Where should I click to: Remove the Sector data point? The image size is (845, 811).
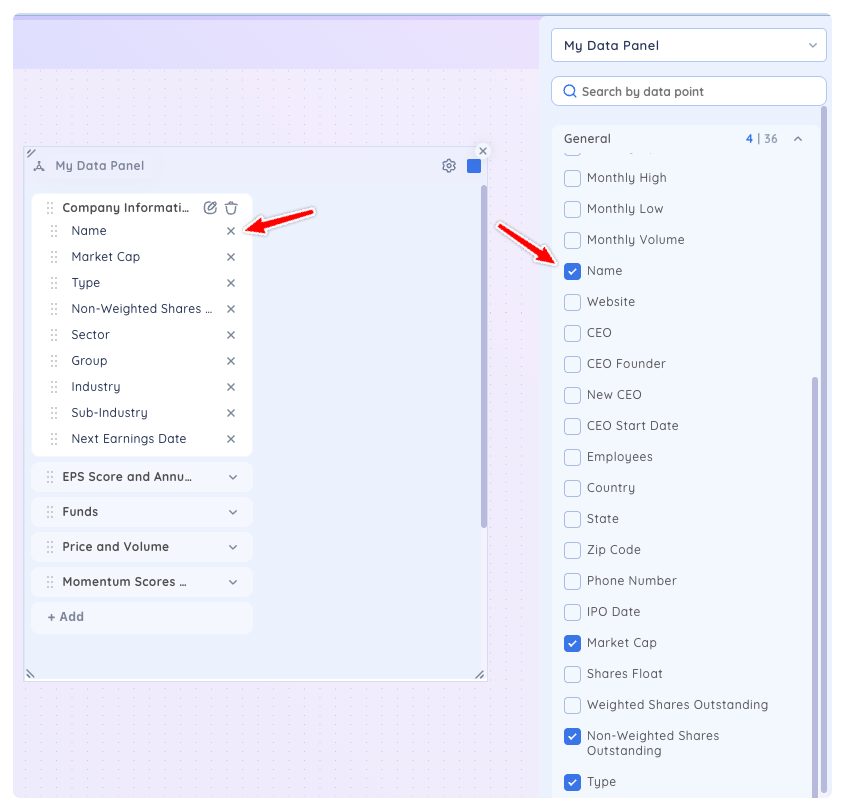(x=231, y=335)
